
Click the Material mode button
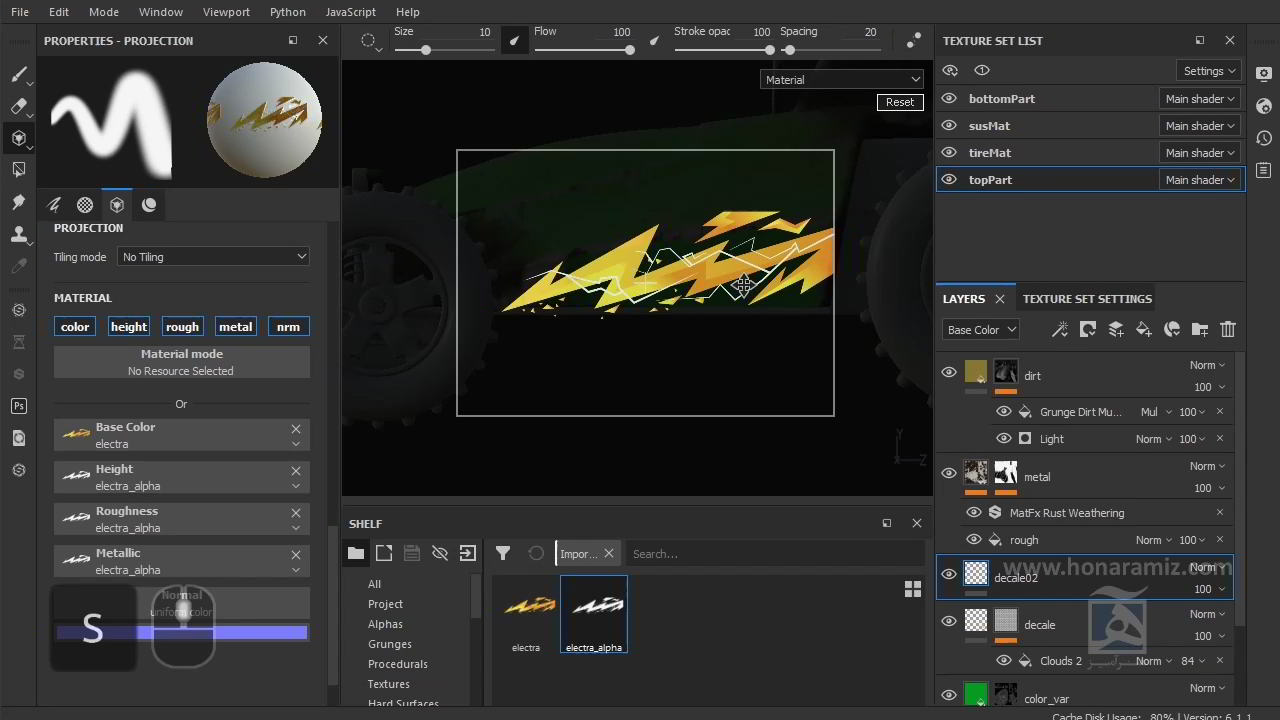(182, 362)
